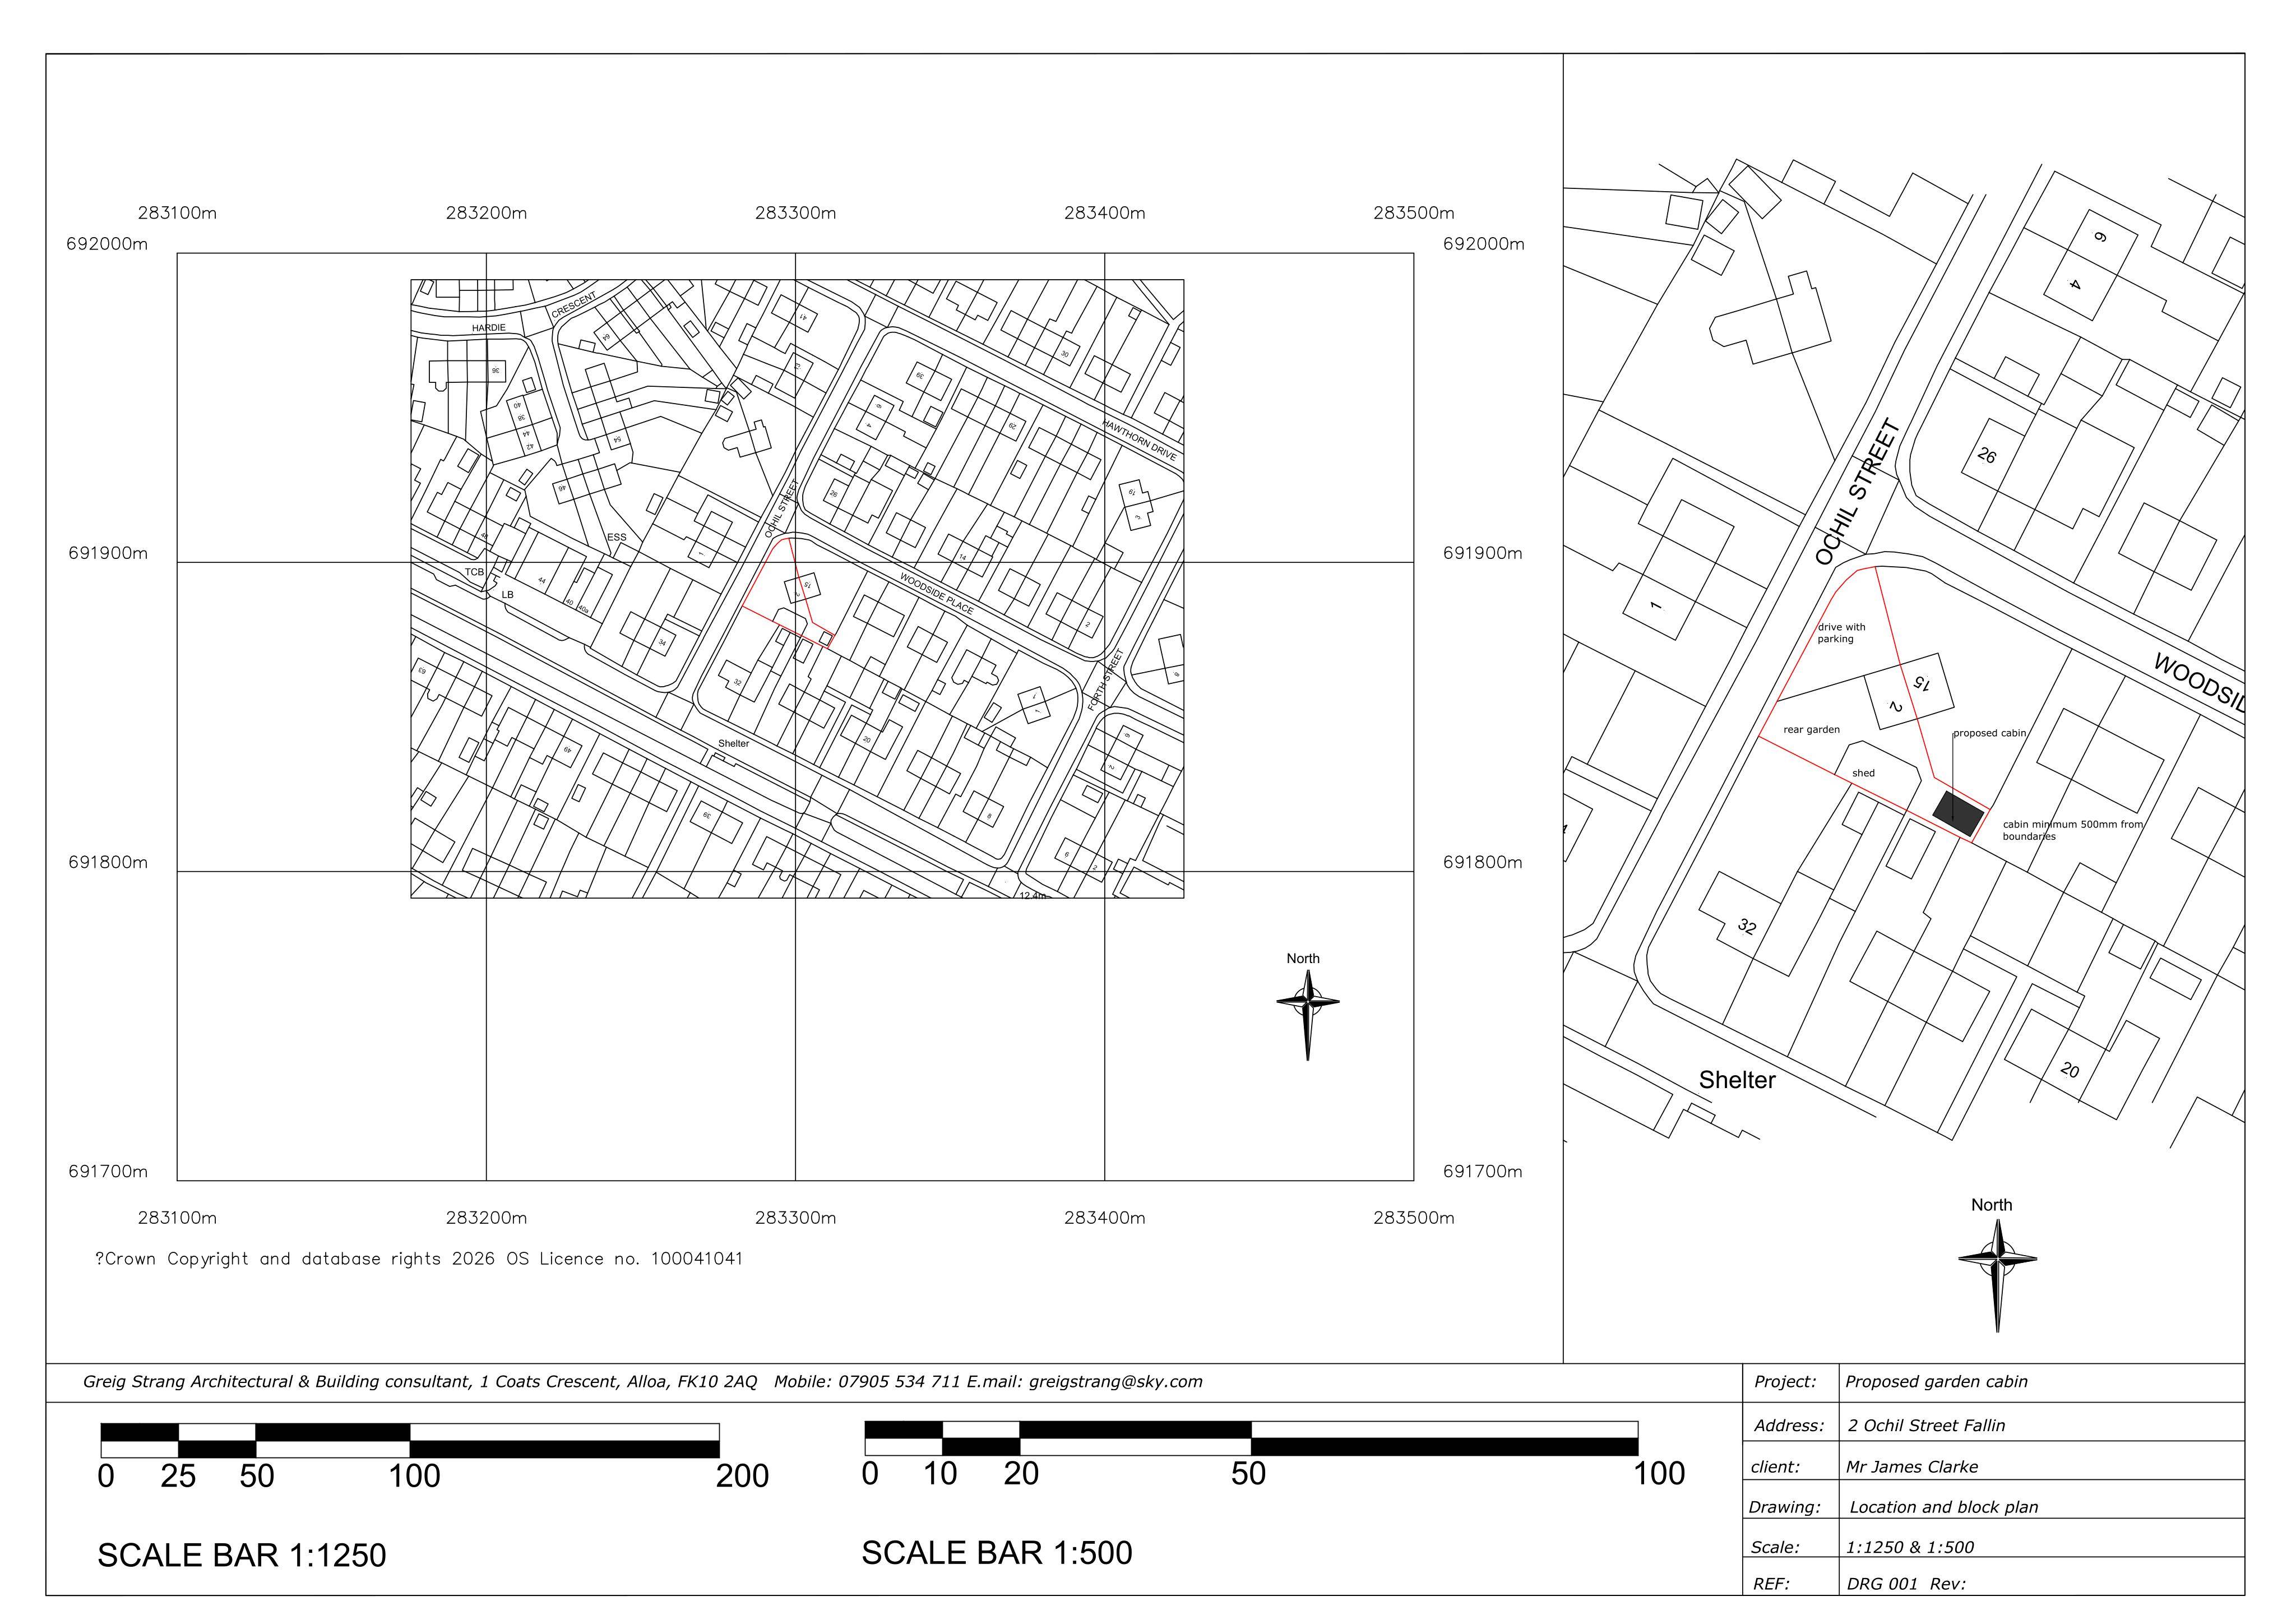Viewport: 2296px width, 1624px height.
Task: Click the 'Location and block plan' drawing title
Action: click(1943, 1507)
